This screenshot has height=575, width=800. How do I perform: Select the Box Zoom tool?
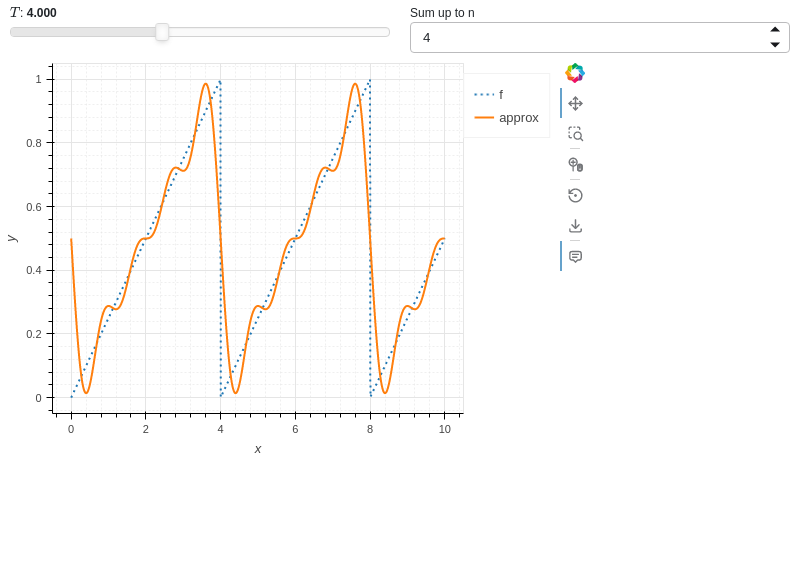point(576,134)
